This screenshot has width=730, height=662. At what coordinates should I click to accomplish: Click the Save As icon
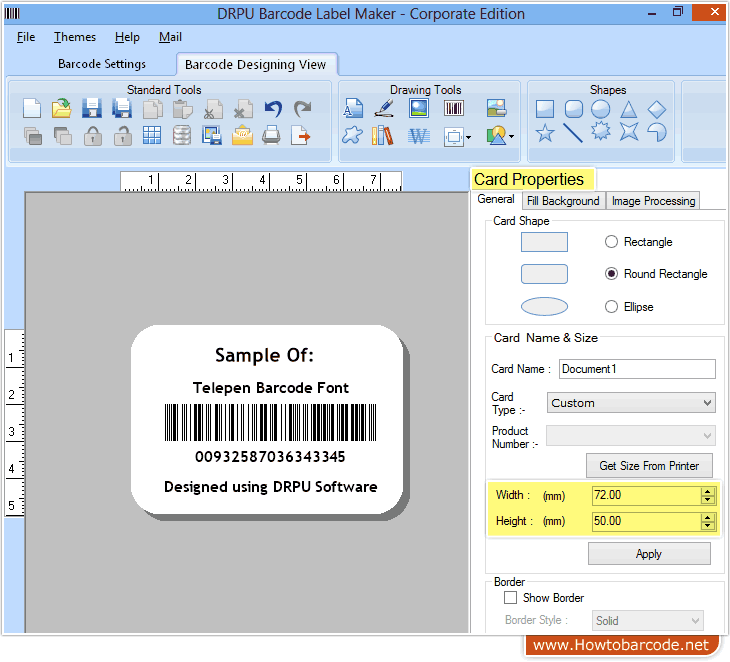pos(122,108)
